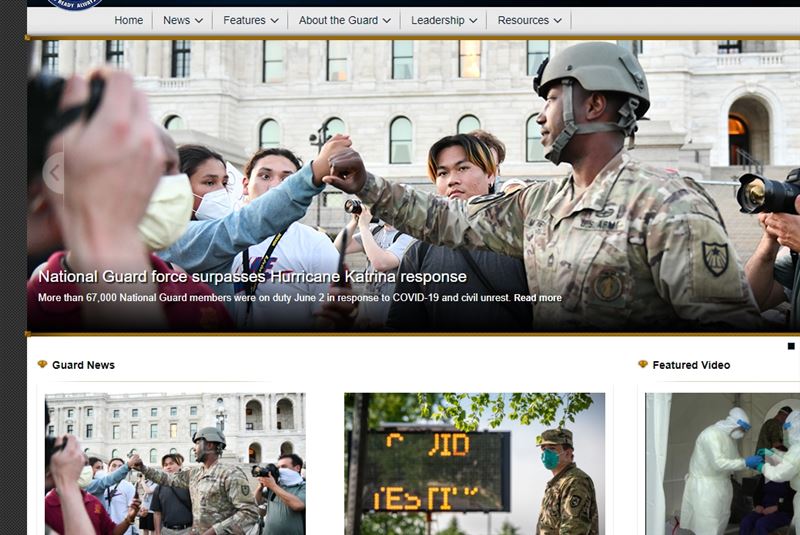Open Hurricane Katrina response headline
The width and height of the screenshot is (800, 535).
coord(252,276)
